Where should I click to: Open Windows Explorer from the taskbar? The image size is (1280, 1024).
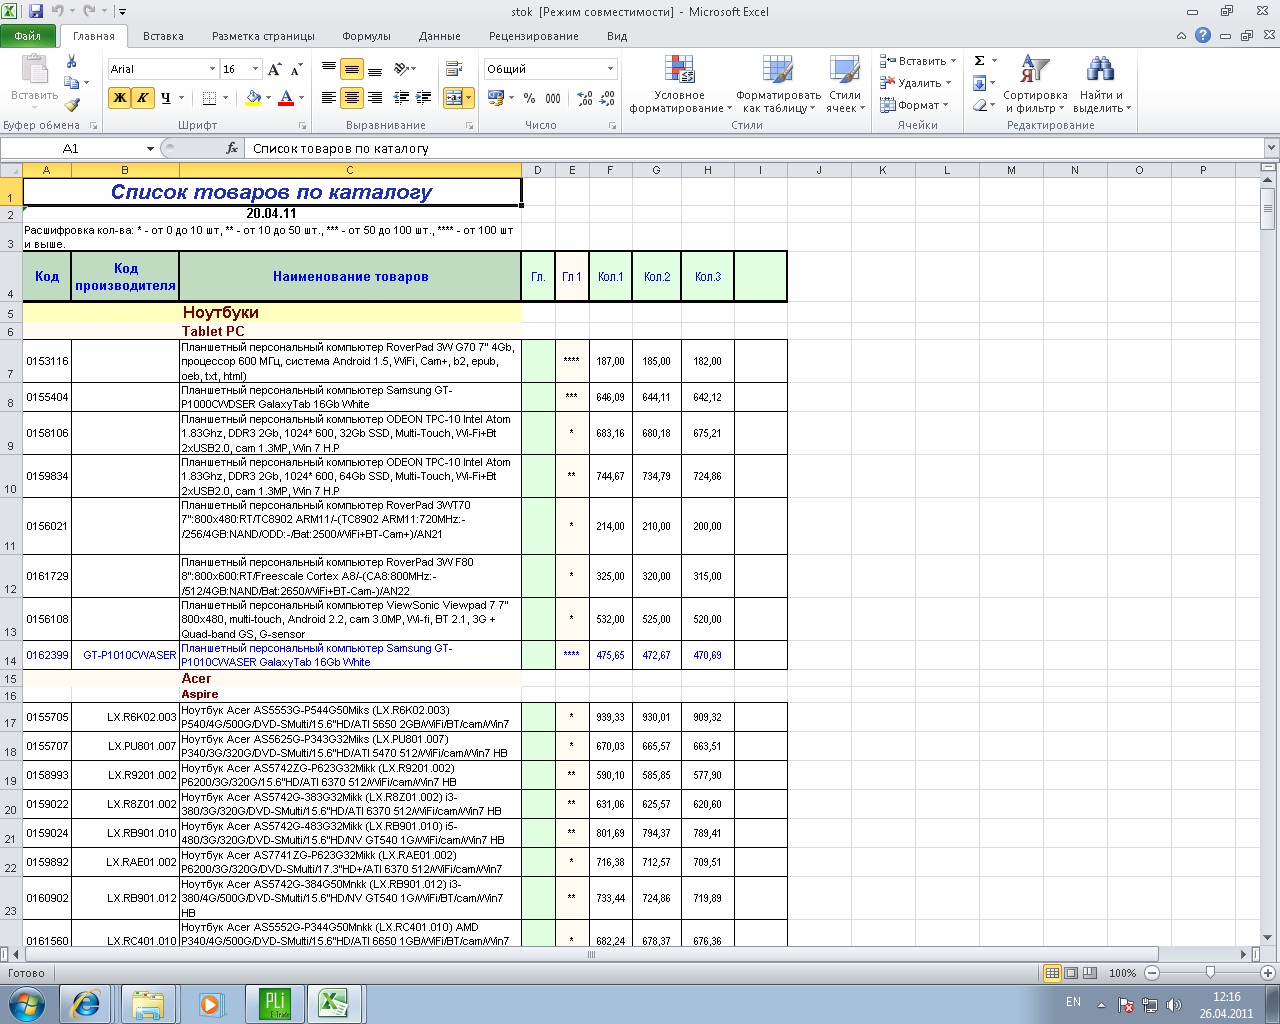click(x=148, y=1003)
